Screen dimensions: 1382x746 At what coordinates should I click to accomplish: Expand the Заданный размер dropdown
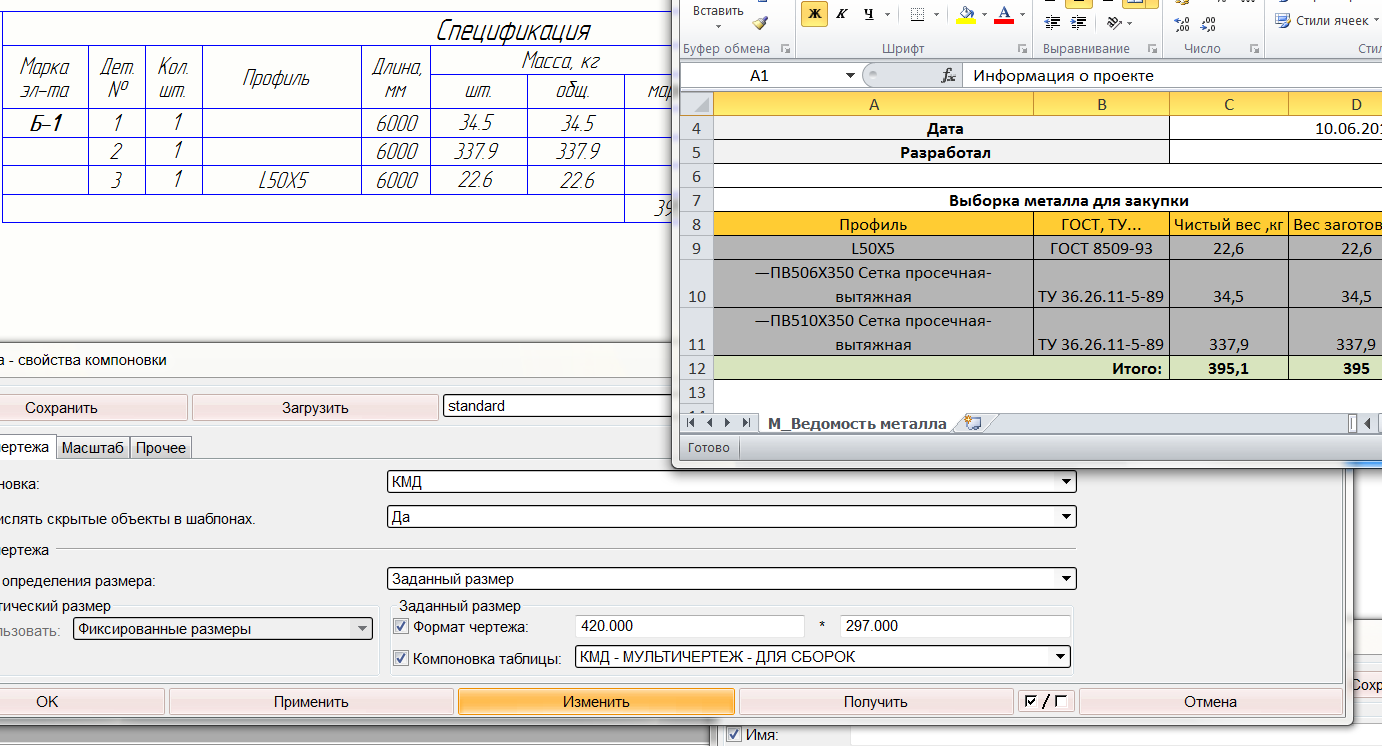(x=1067, y=579)
